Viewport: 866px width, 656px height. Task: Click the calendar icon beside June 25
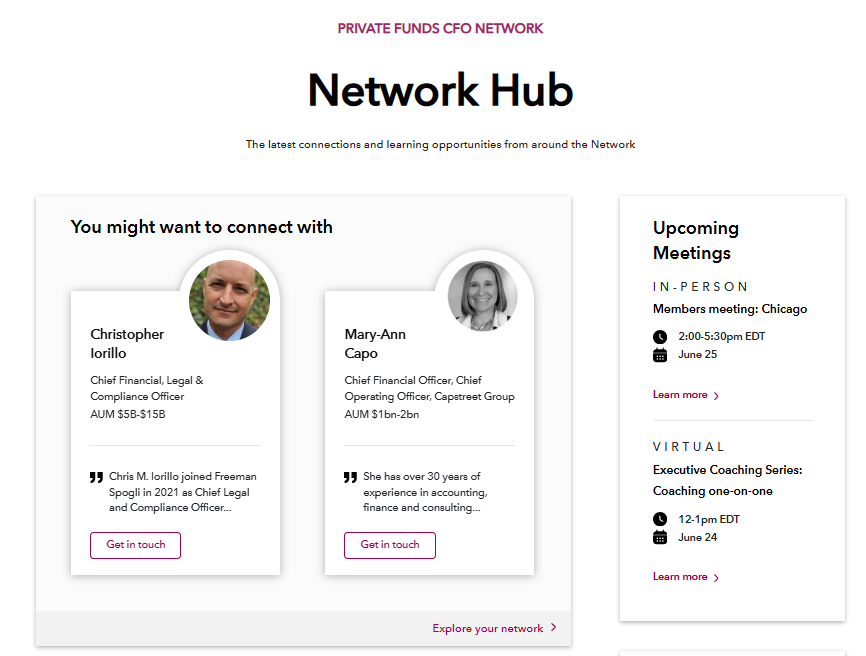point(660,355)
